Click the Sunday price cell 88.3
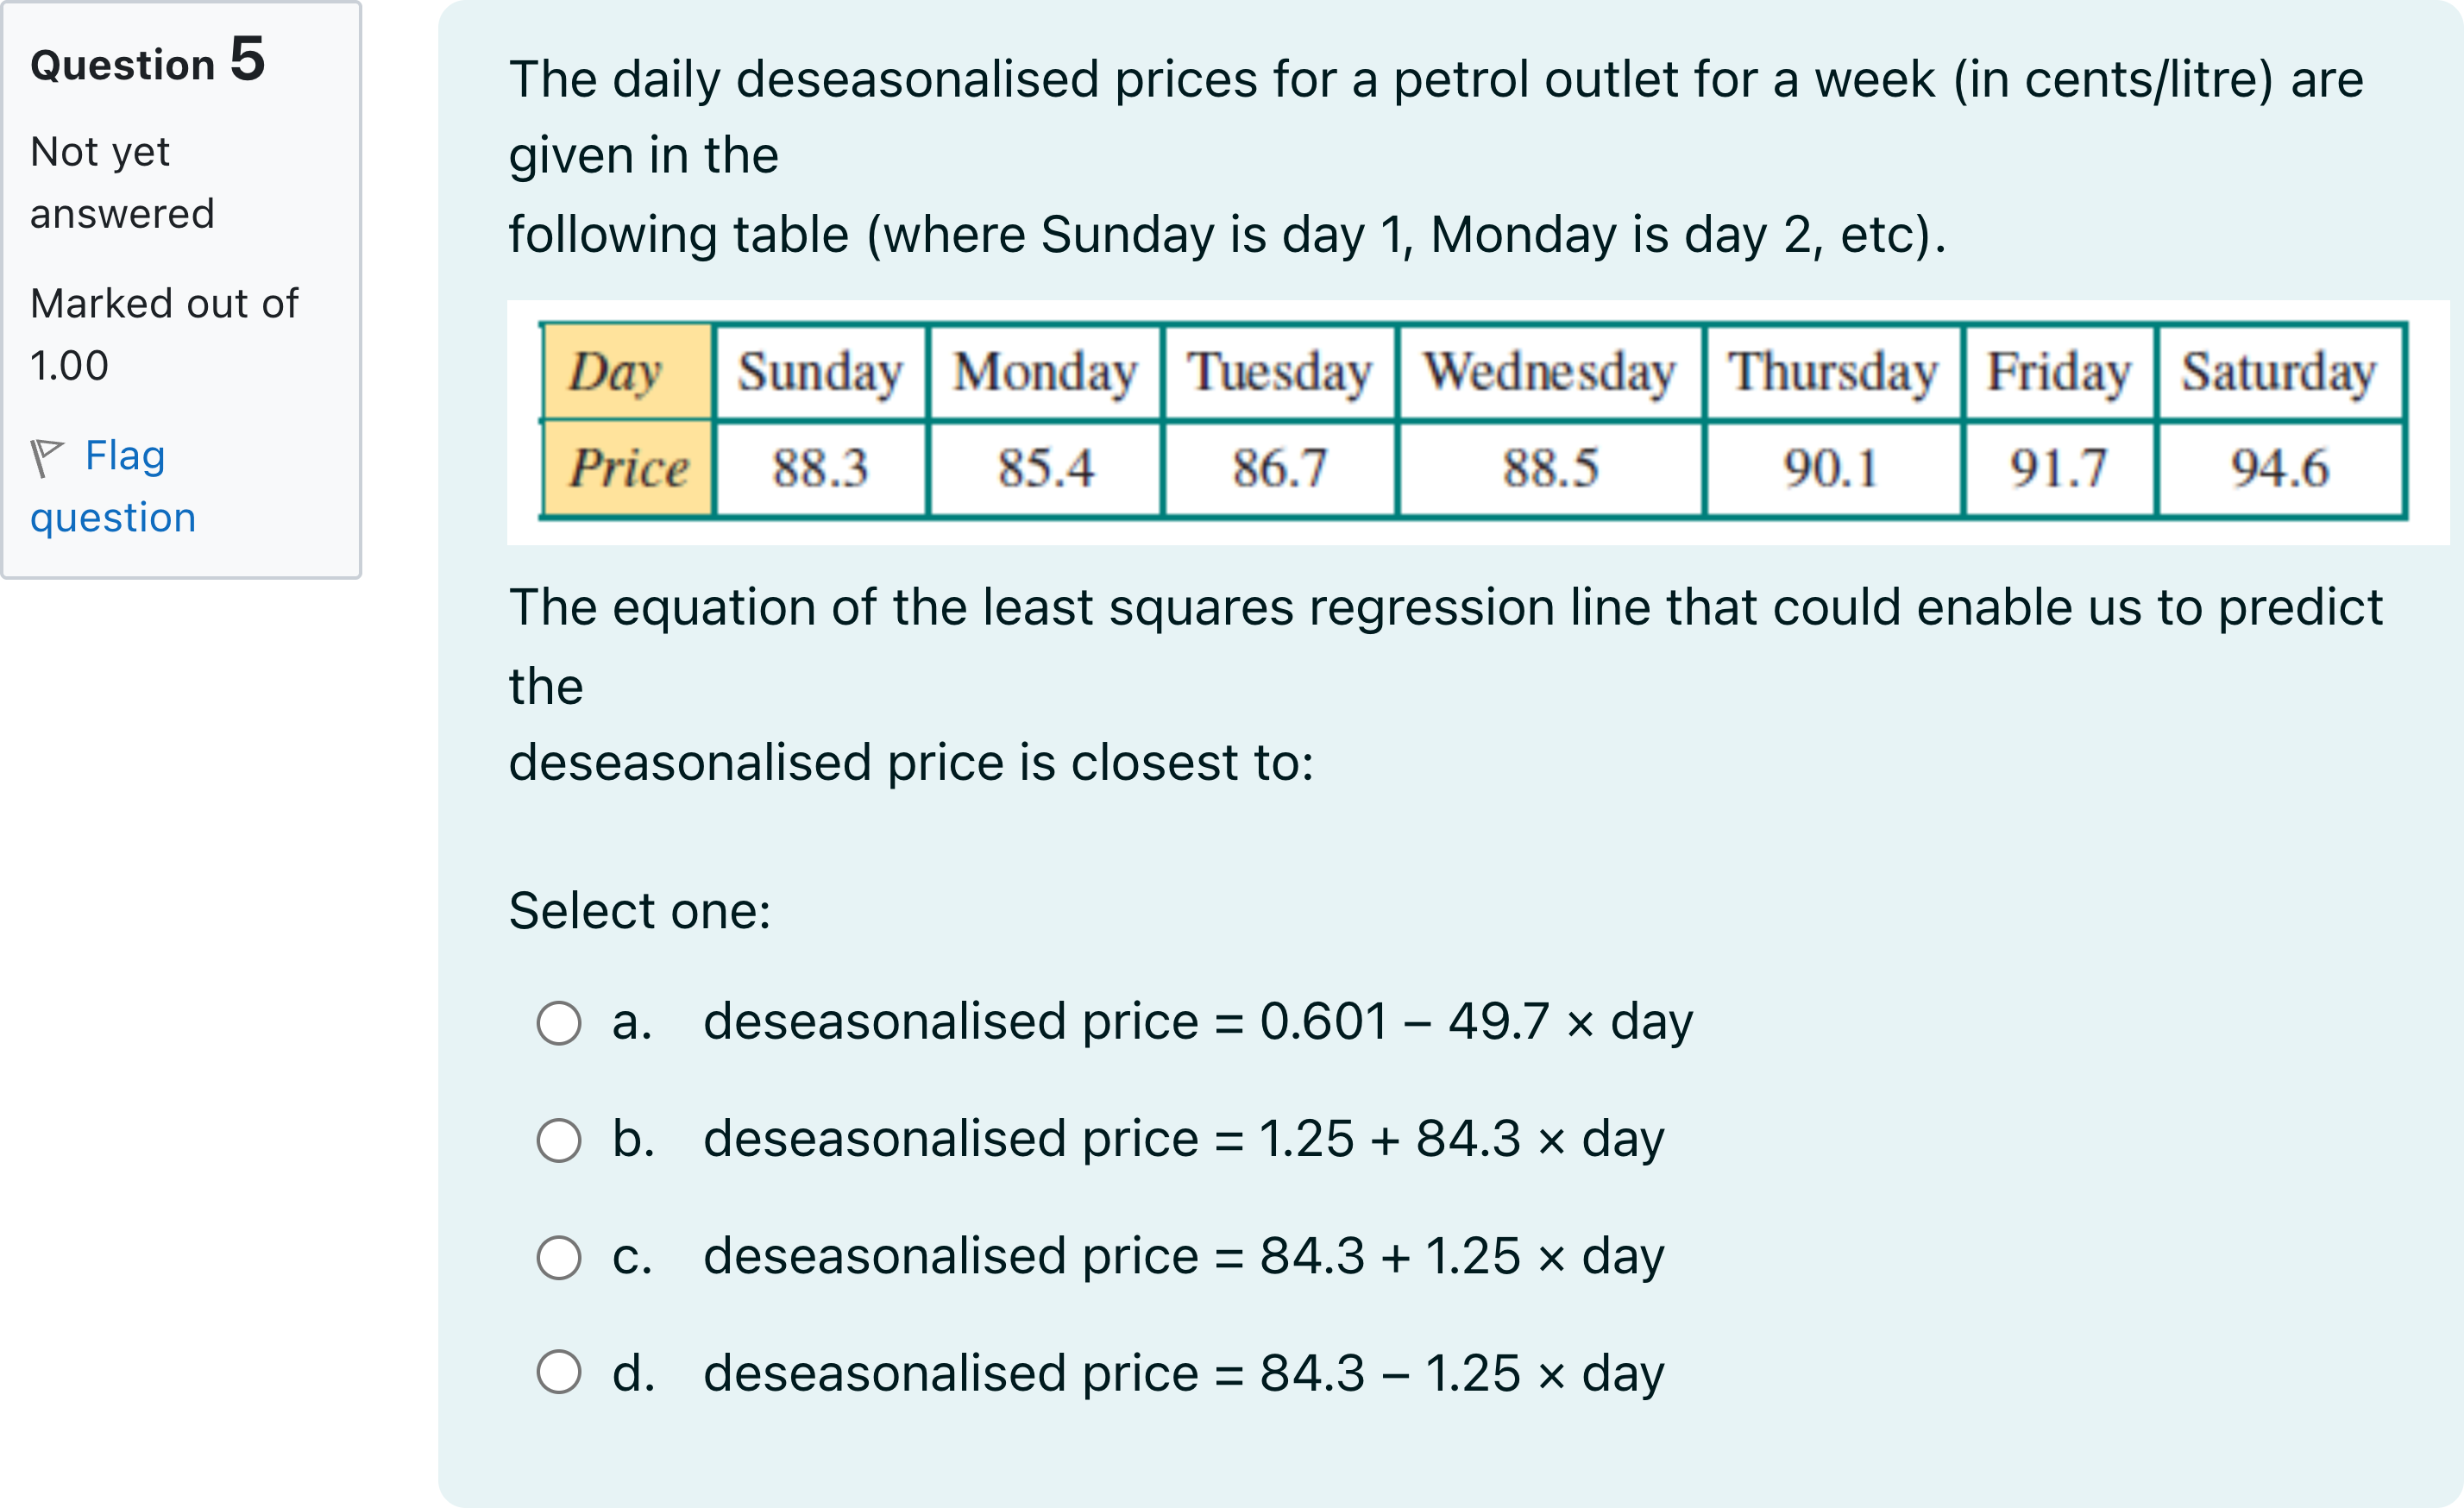This screenshot has height=1508, width=2464. tap(821, 468)
